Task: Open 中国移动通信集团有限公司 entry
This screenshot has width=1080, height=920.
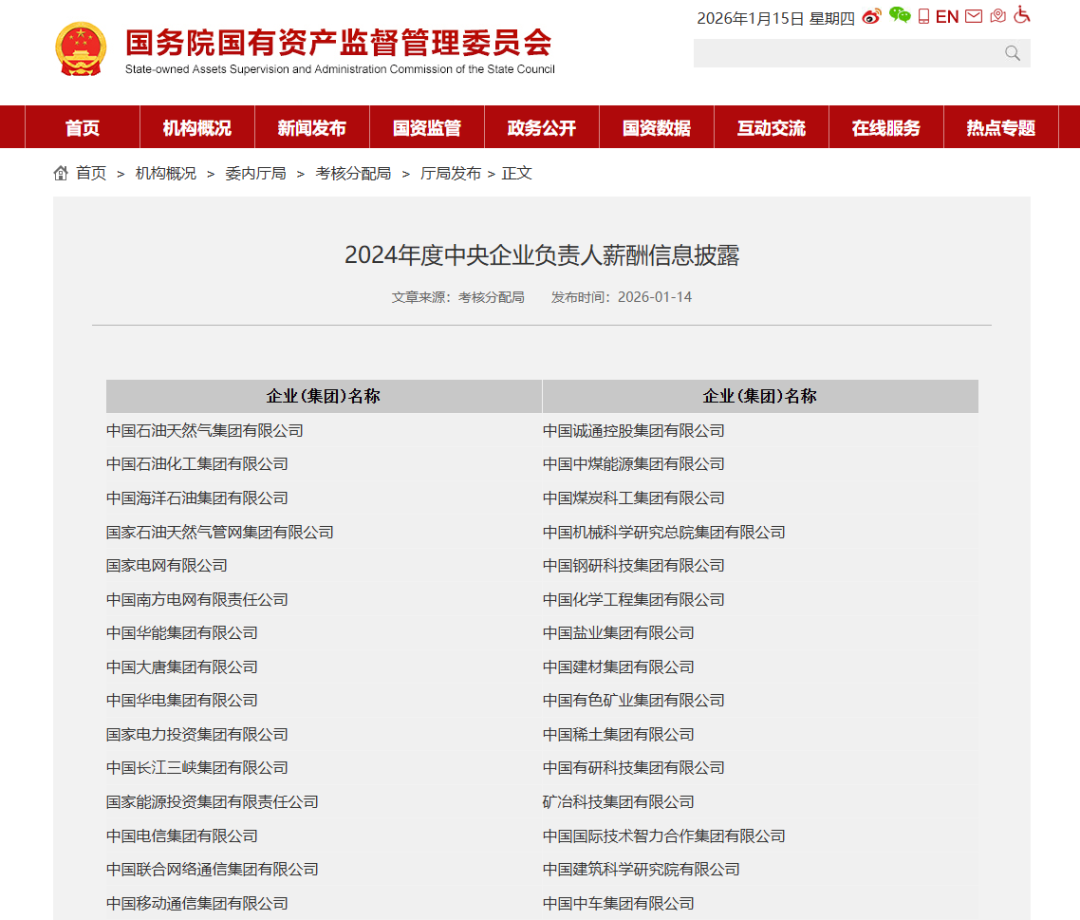Action: click(197, 904)
